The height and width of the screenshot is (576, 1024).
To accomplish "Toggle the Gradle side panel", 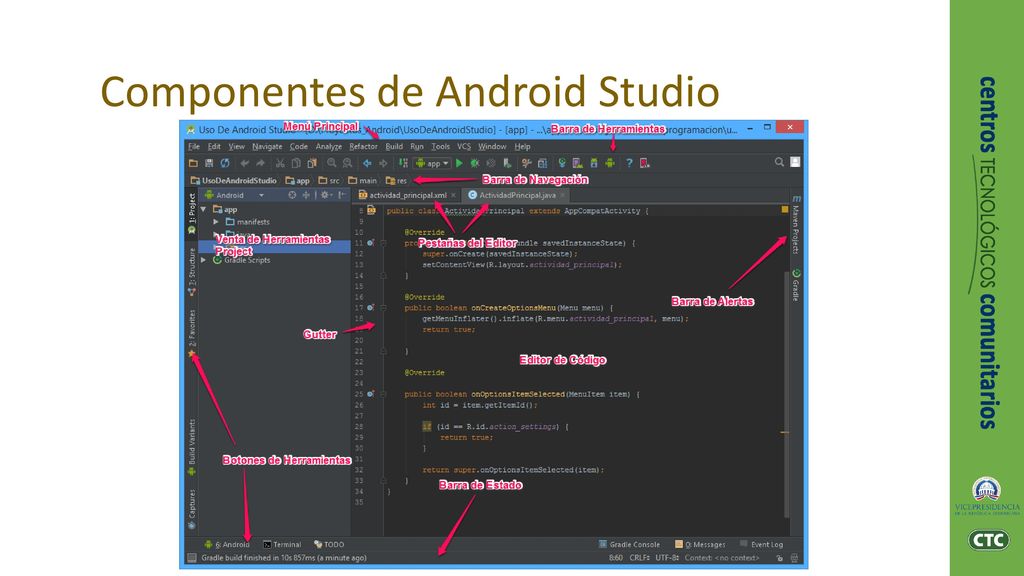I will [796, 285].
